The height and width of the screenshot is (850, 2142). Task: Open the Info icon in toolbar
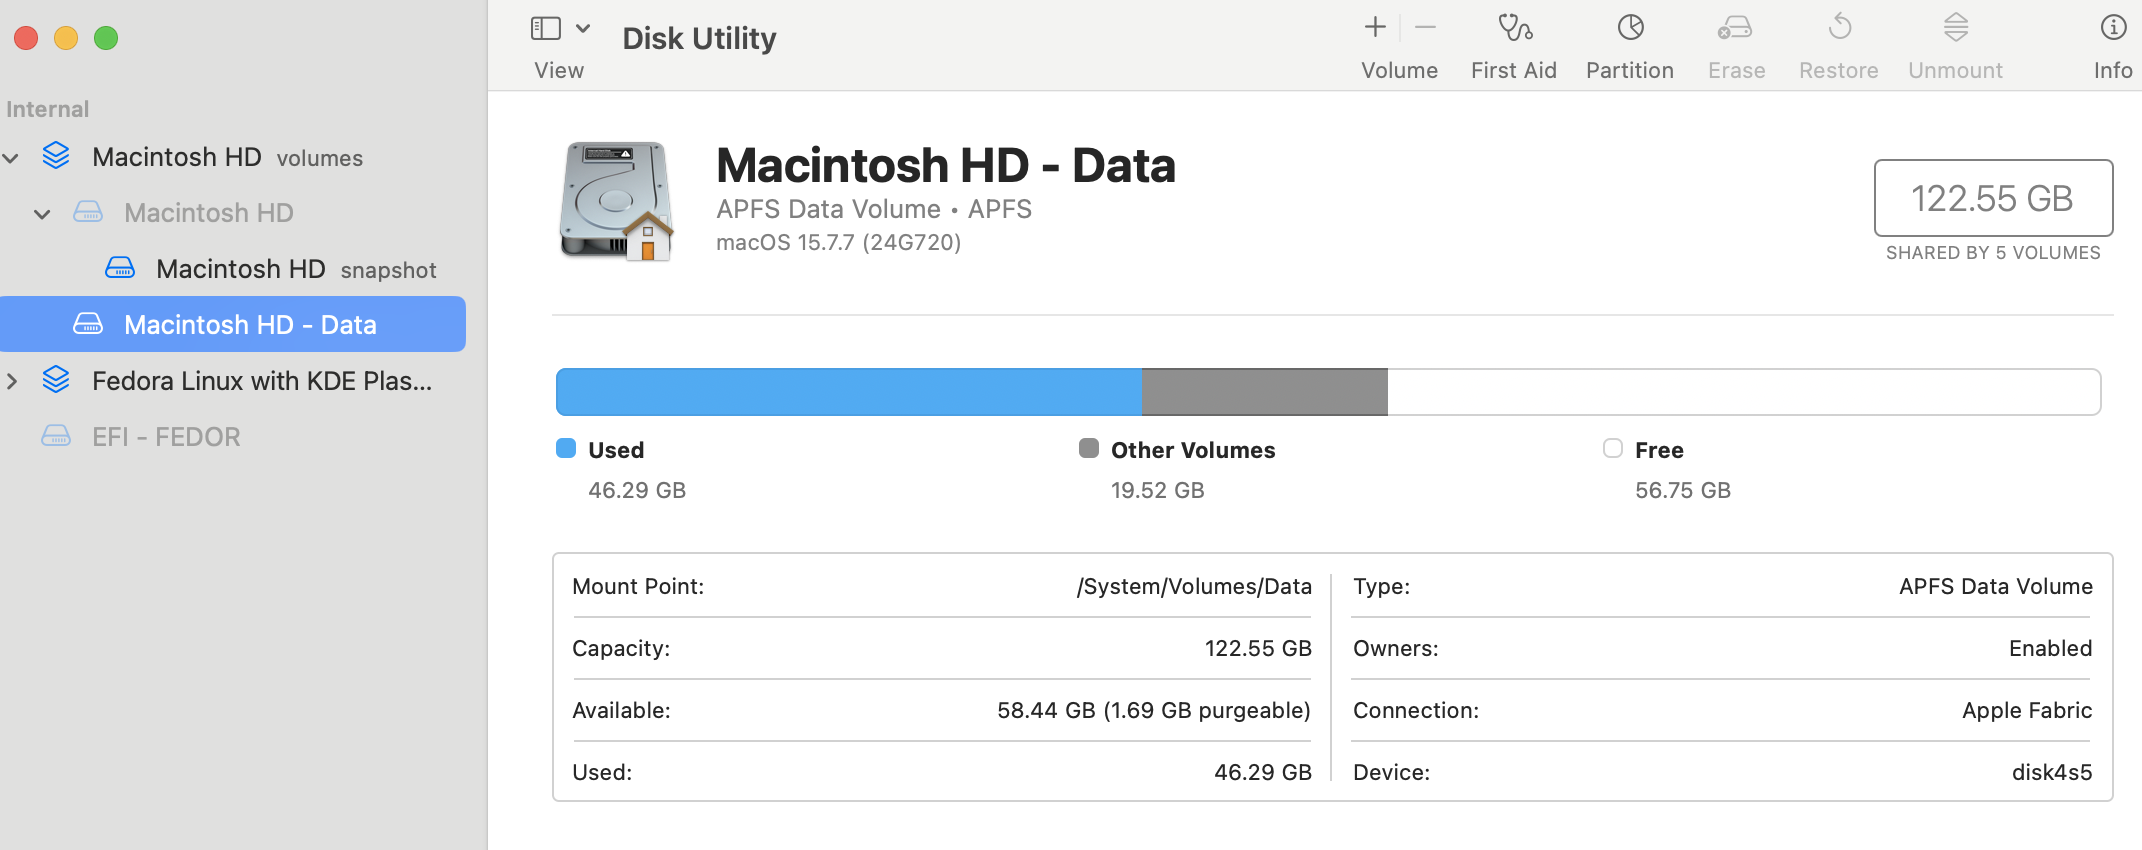2113,28
